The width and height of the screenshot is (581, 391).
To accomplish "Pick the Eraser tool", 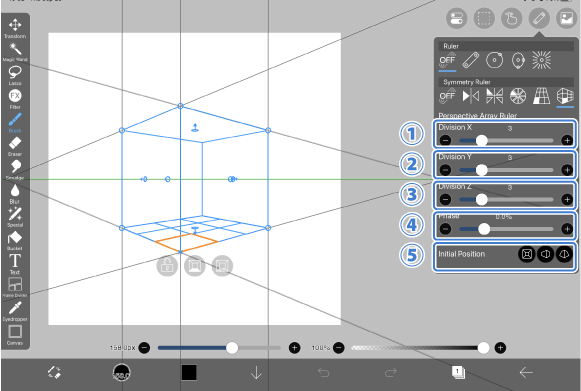I will [x=15, y=146].
